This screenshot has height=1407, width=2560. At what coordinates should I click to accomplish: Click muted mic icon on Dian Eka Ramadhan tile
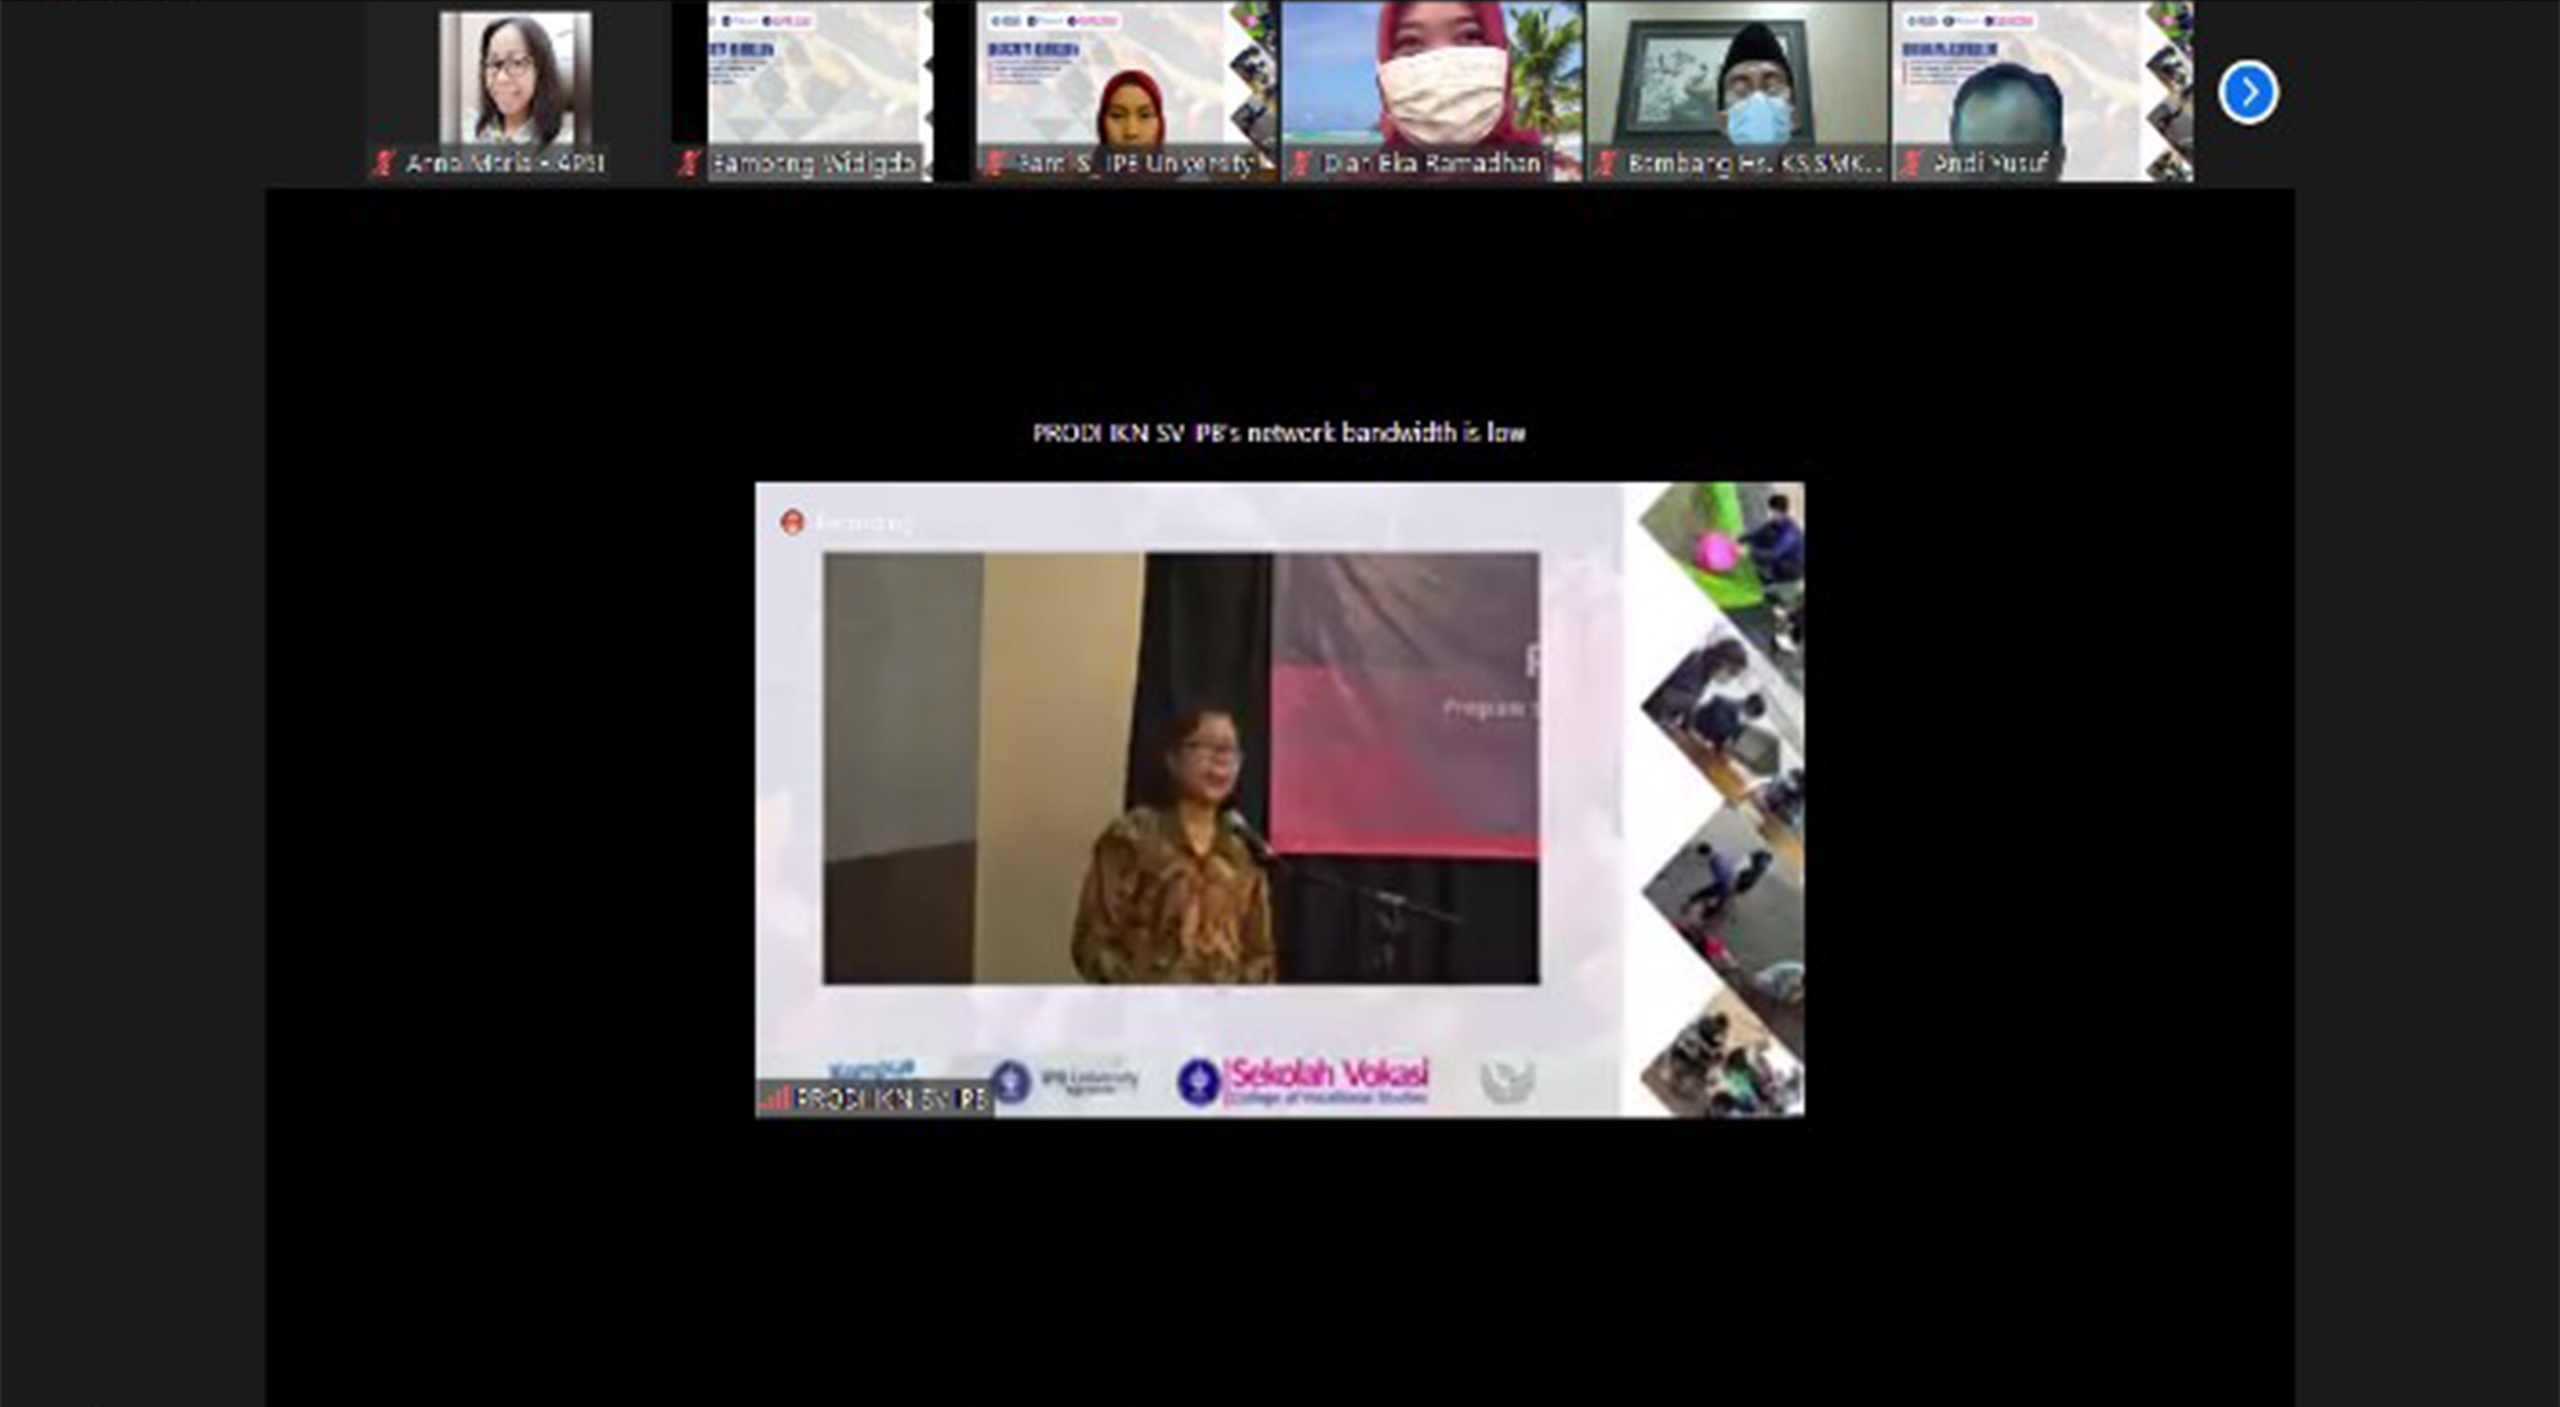point(1300,163)
